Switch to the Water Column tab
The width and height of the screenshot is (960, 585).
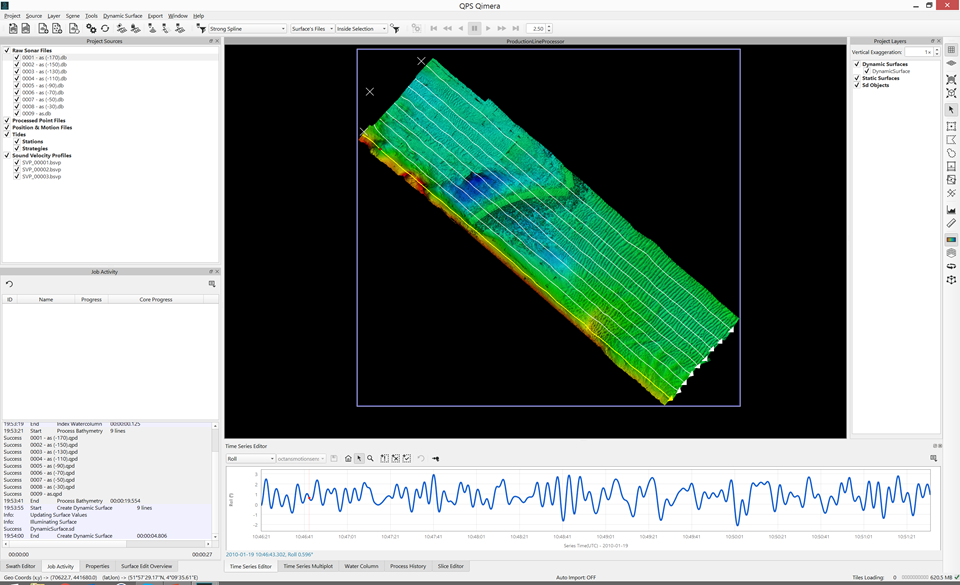[361, 566]
